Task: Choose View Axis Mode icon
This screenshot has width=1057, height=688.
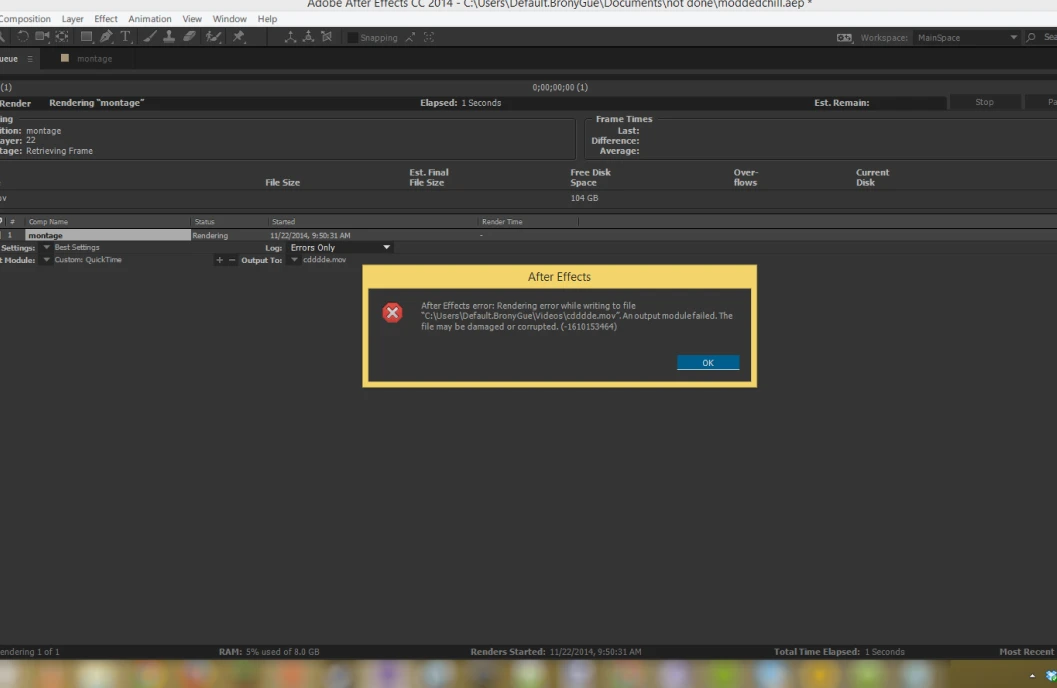Action: pos(327,37)
